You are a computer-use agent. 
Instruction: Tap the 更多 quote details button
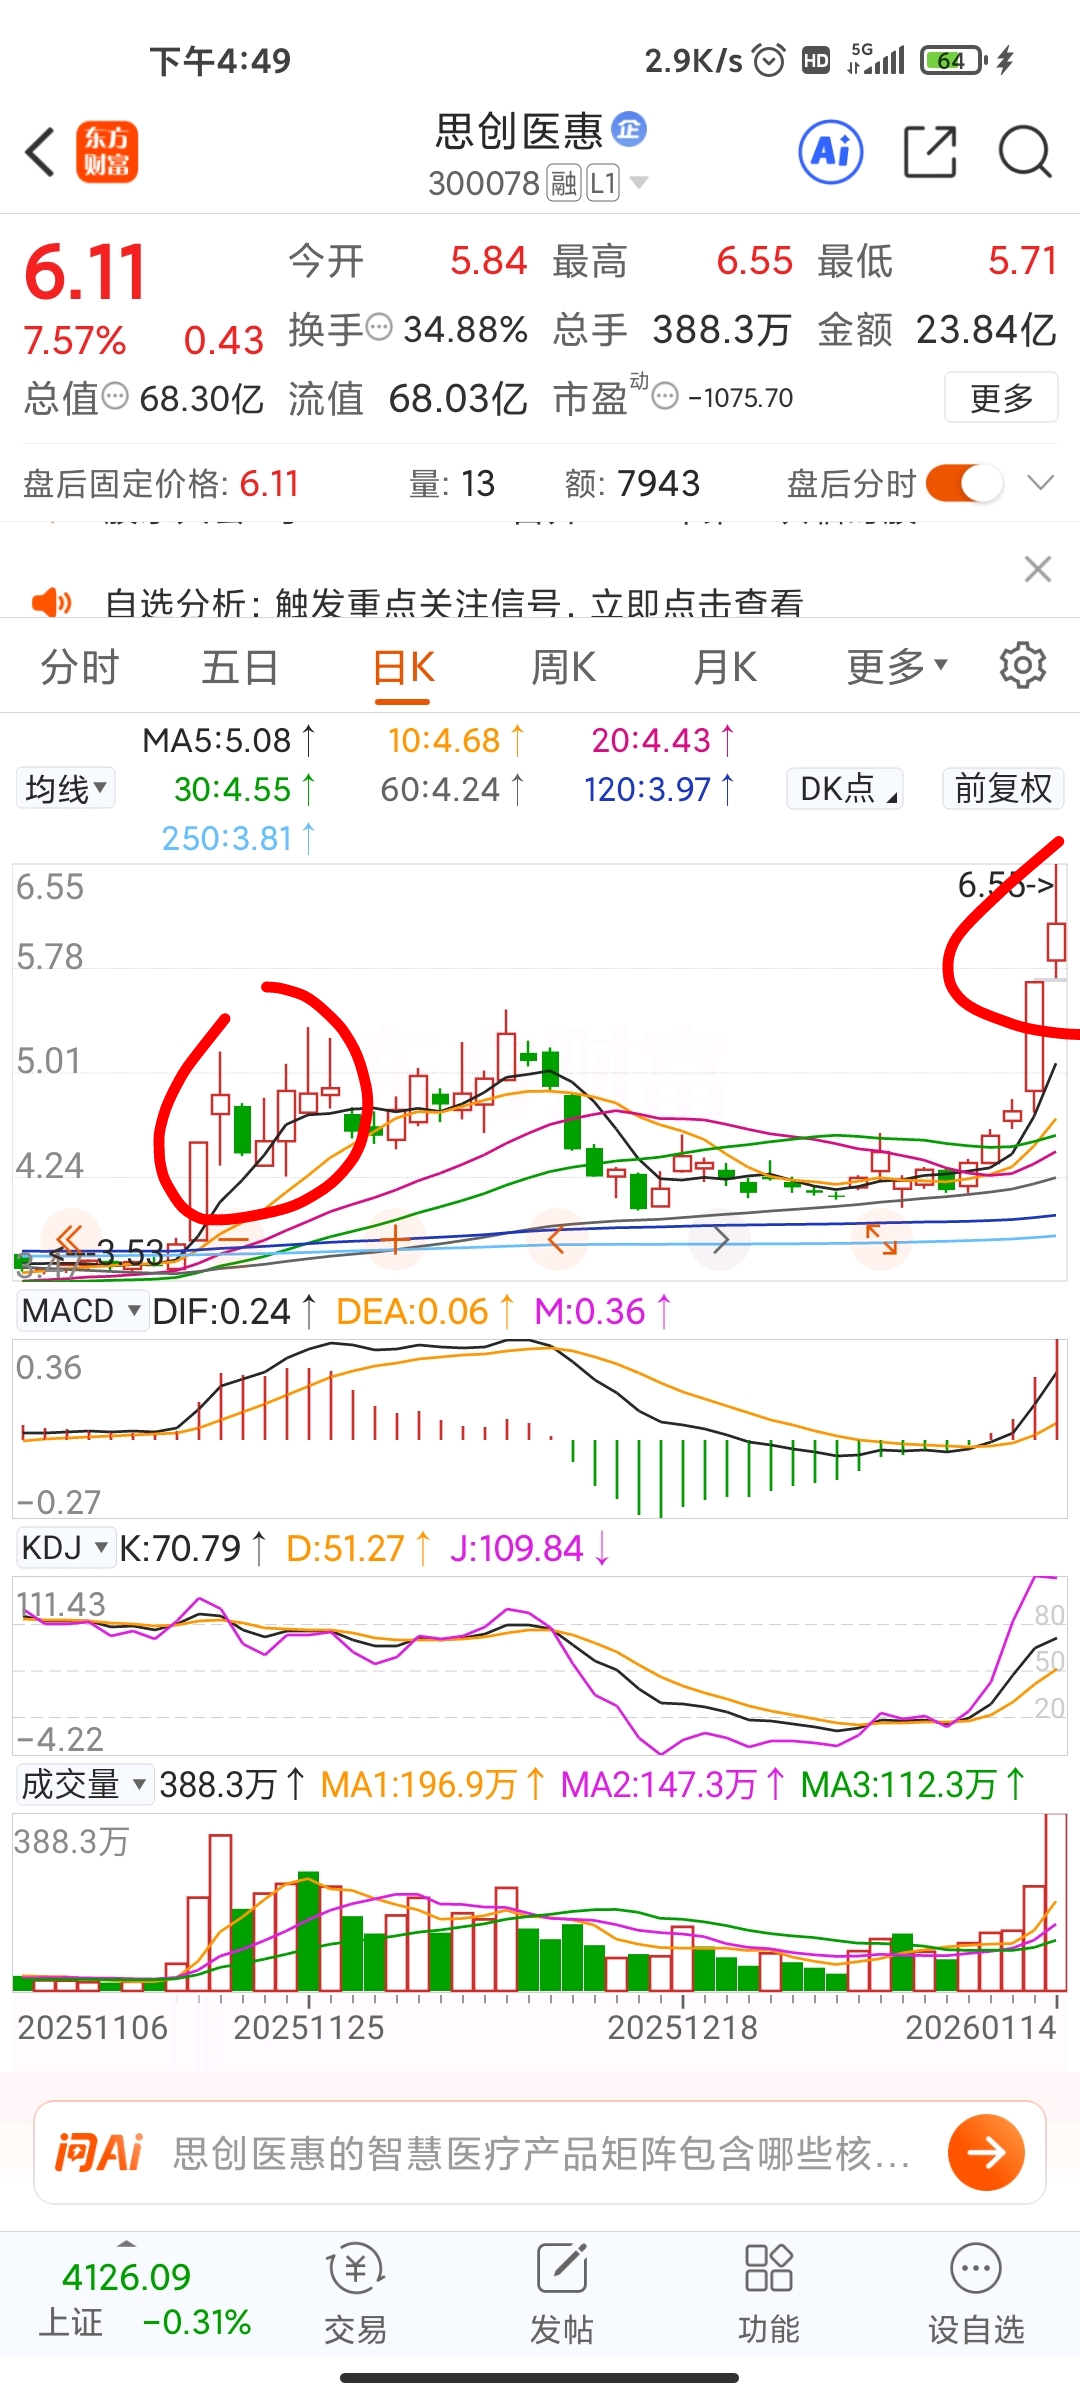point(1001,398)
